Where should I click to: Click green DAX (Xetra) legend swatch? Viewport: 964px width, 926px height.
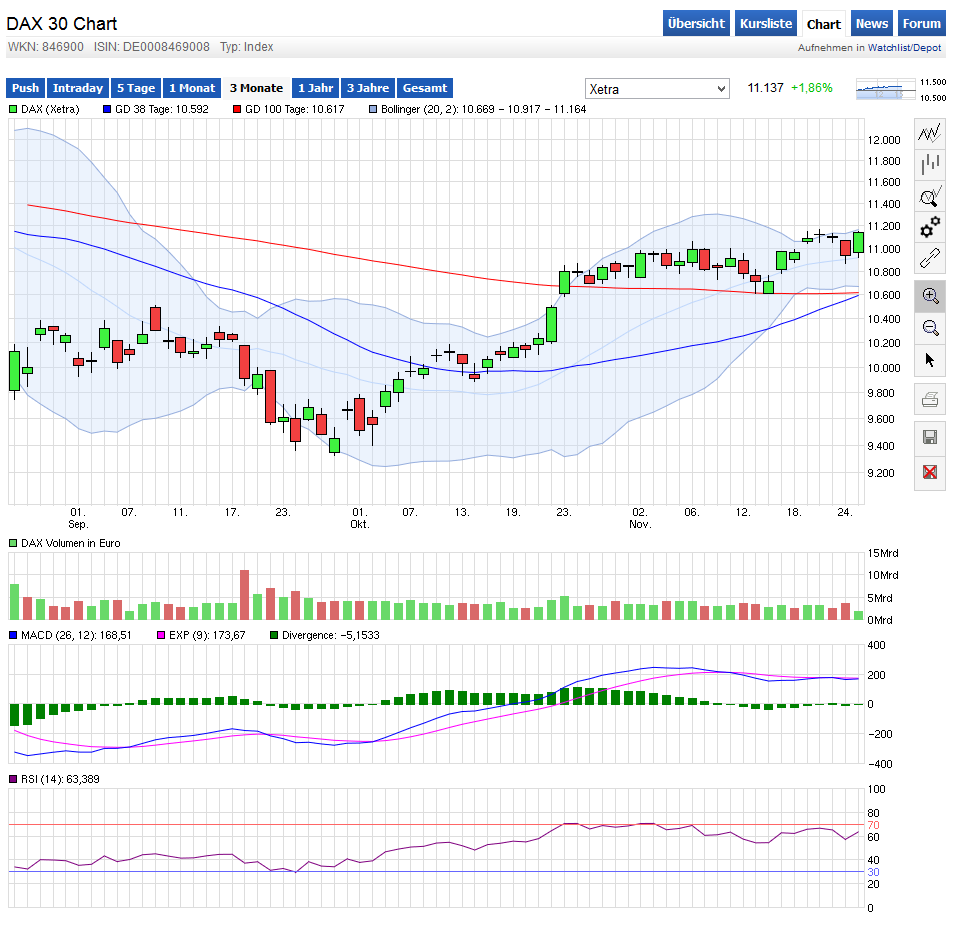(x=13, y=109)
